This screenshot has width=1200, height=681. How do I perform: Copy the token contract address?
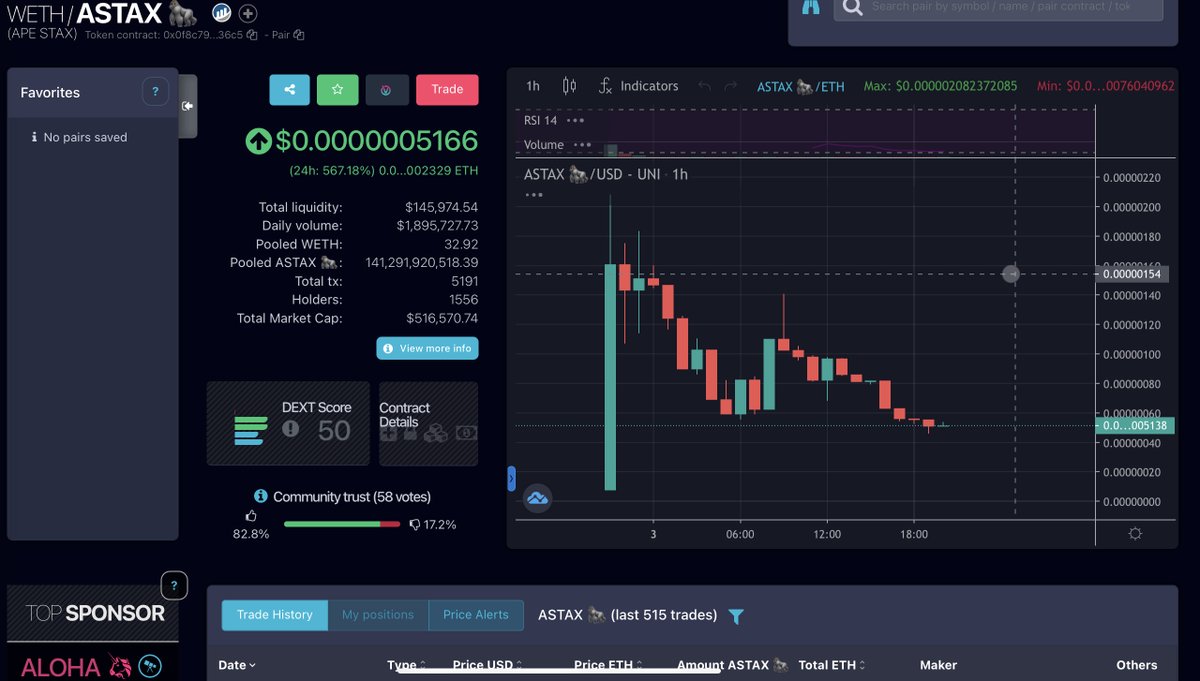coord(254,35)
